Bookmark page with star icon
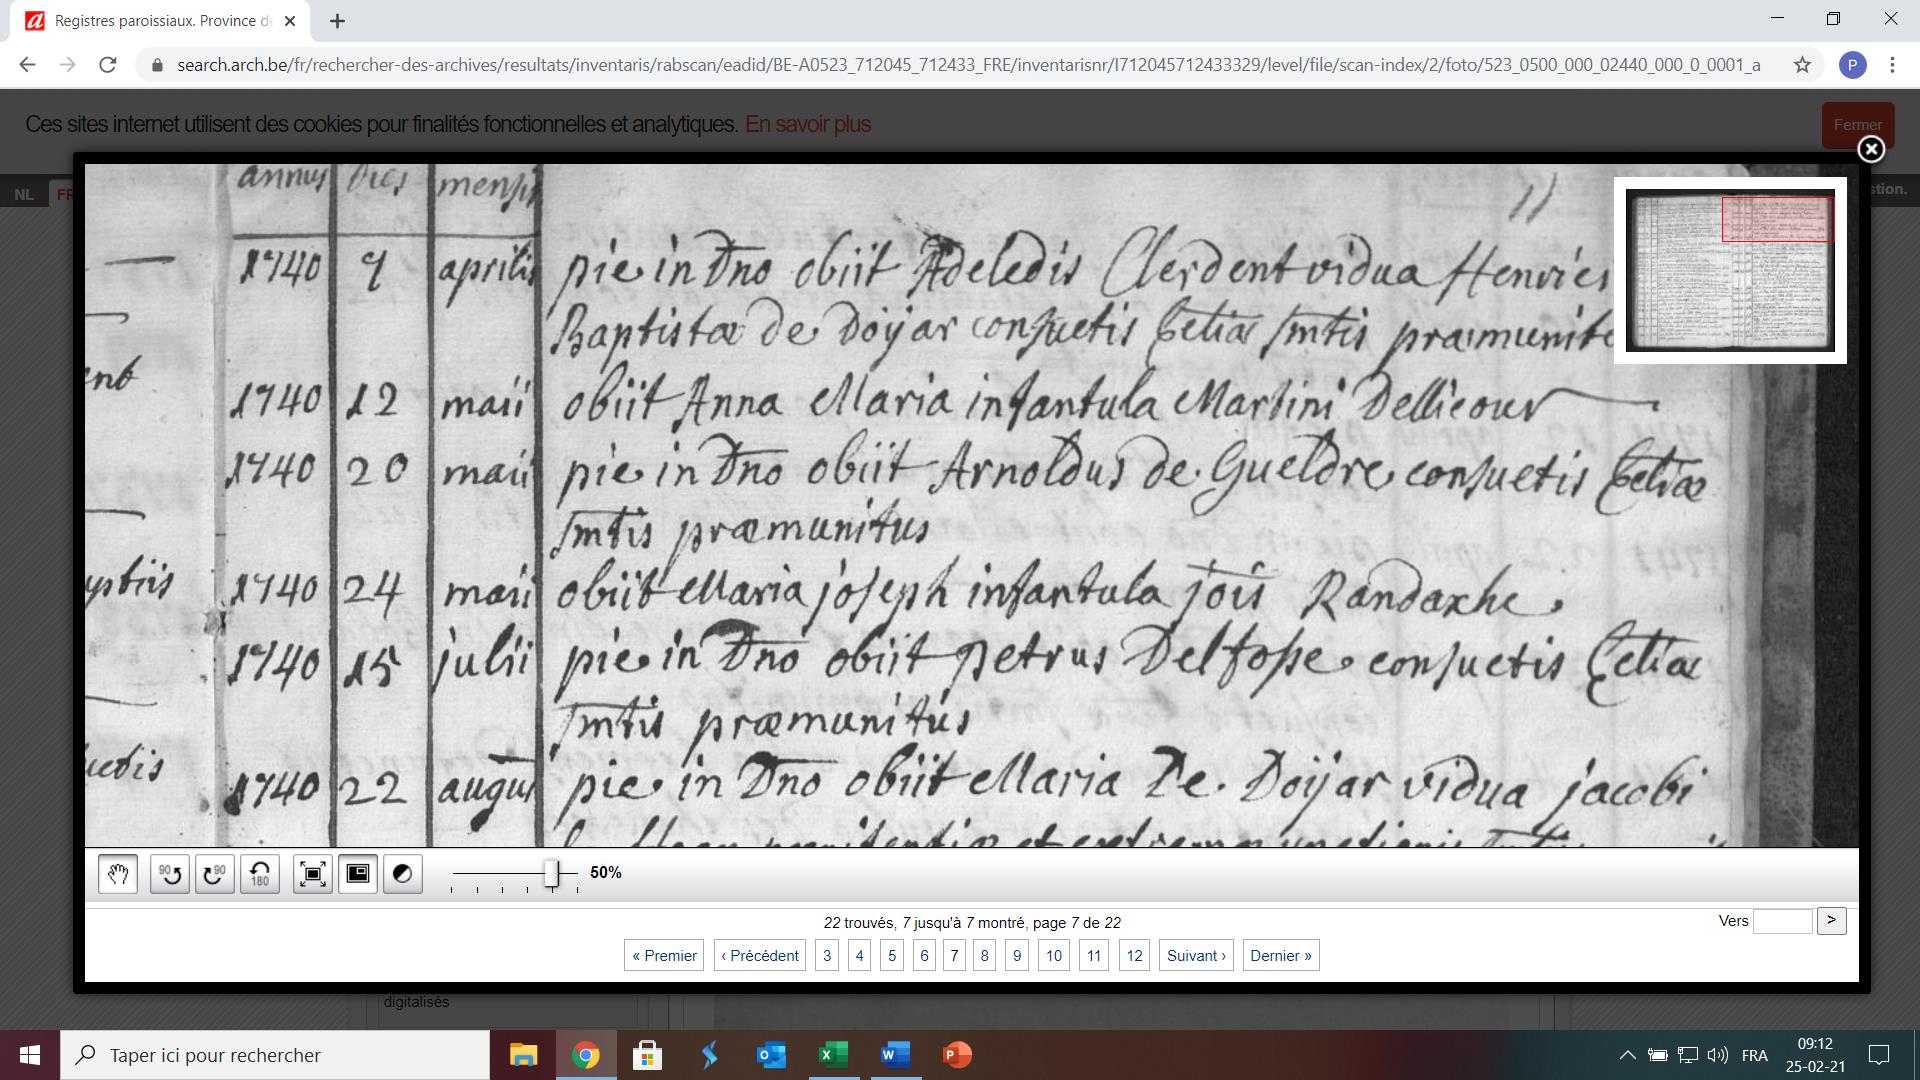 [1802, 65]
